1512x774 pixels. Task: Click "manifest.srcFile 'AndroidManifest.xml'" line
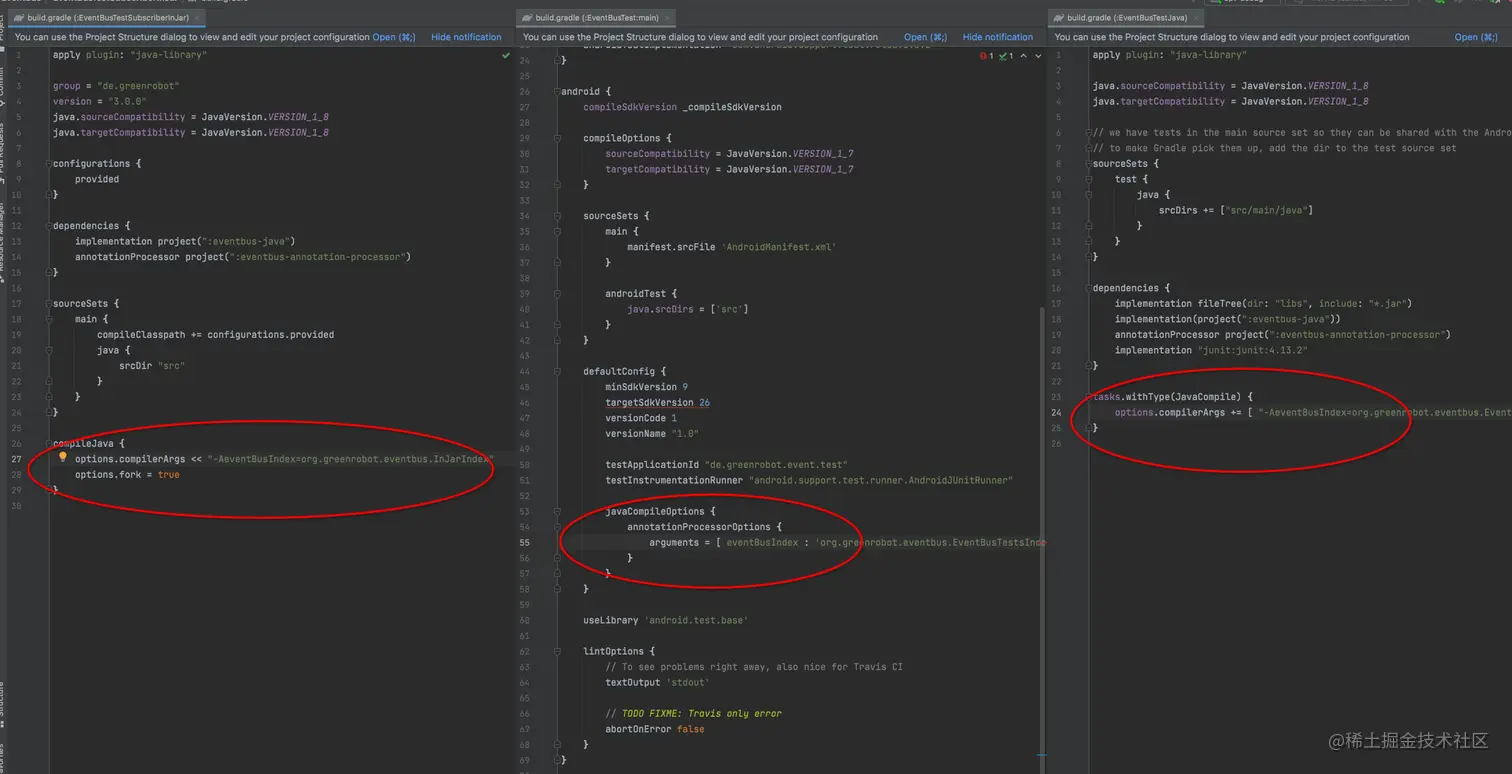click(x=731, y=247)
